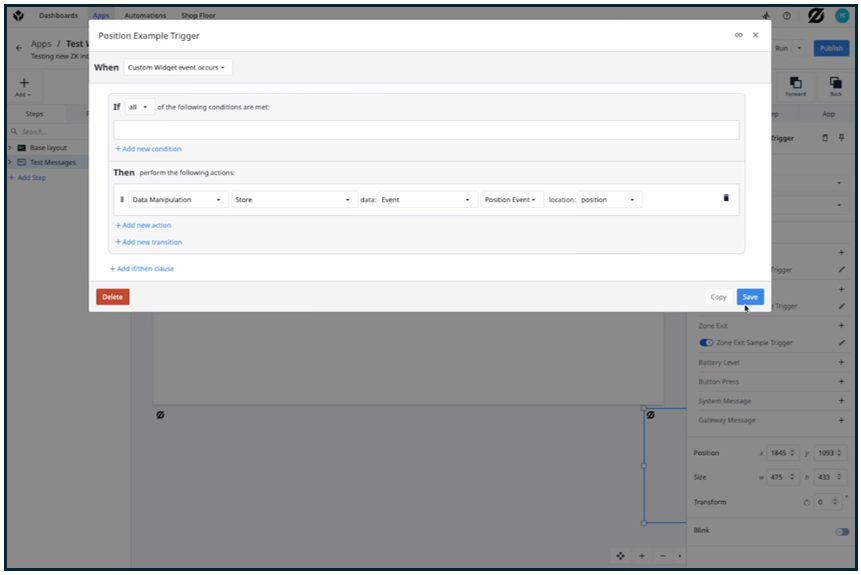This screenshot has width=861, height=575.
Task: Open the Automations menu
Action: tap(145, 16)
